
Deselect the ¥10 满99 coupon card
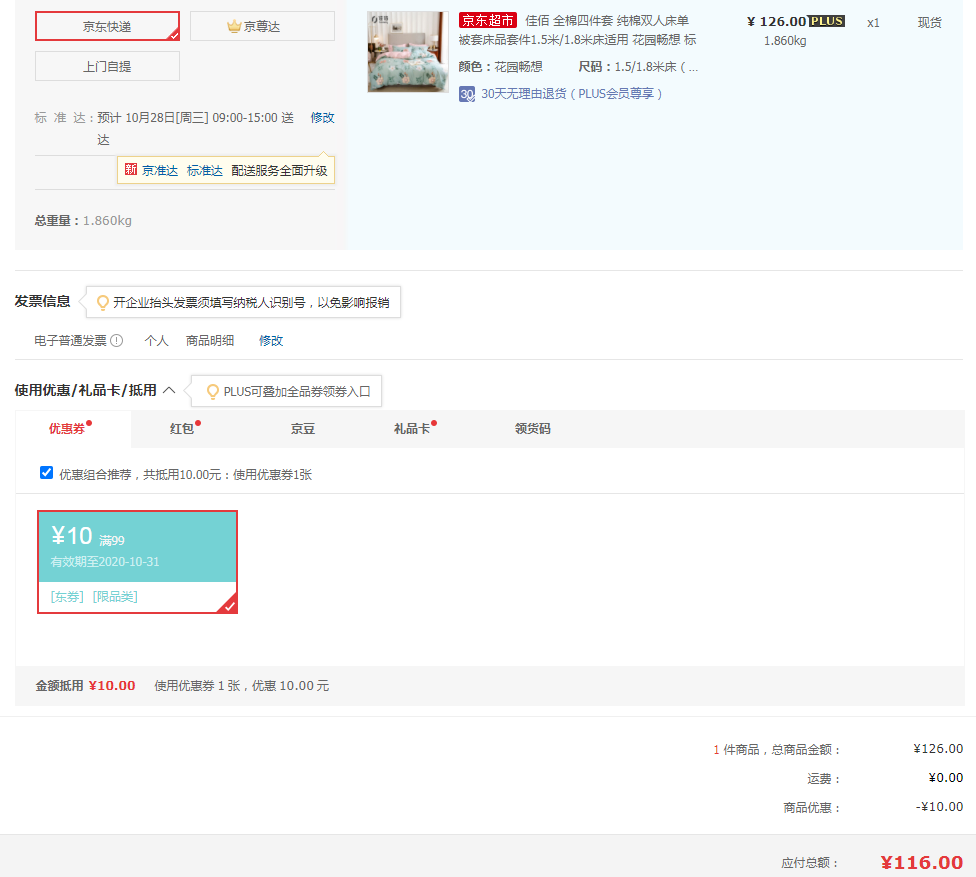(x=138, y=562)
